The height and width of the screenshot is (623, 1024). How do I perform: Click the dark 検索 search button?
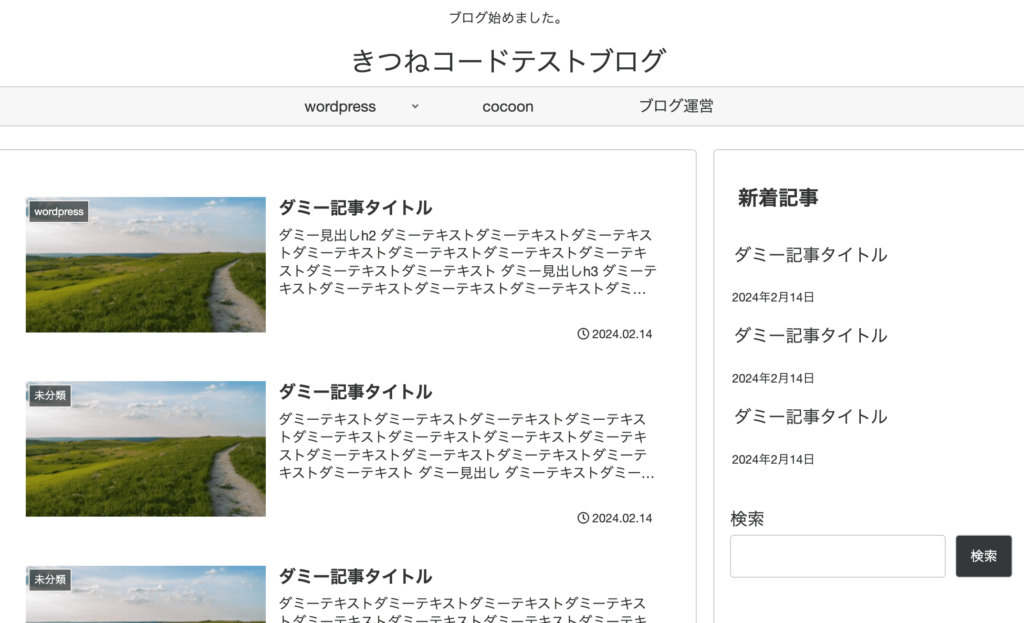984,556
